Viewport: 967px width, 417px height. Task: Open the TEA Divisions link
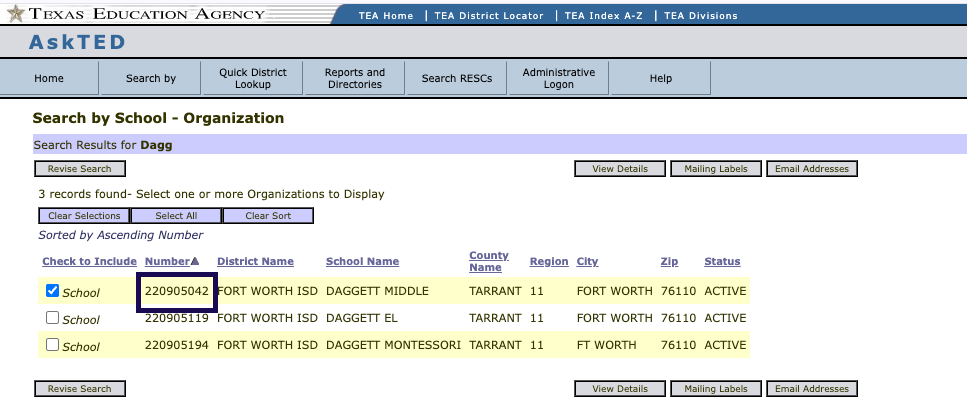coord(701,16)
